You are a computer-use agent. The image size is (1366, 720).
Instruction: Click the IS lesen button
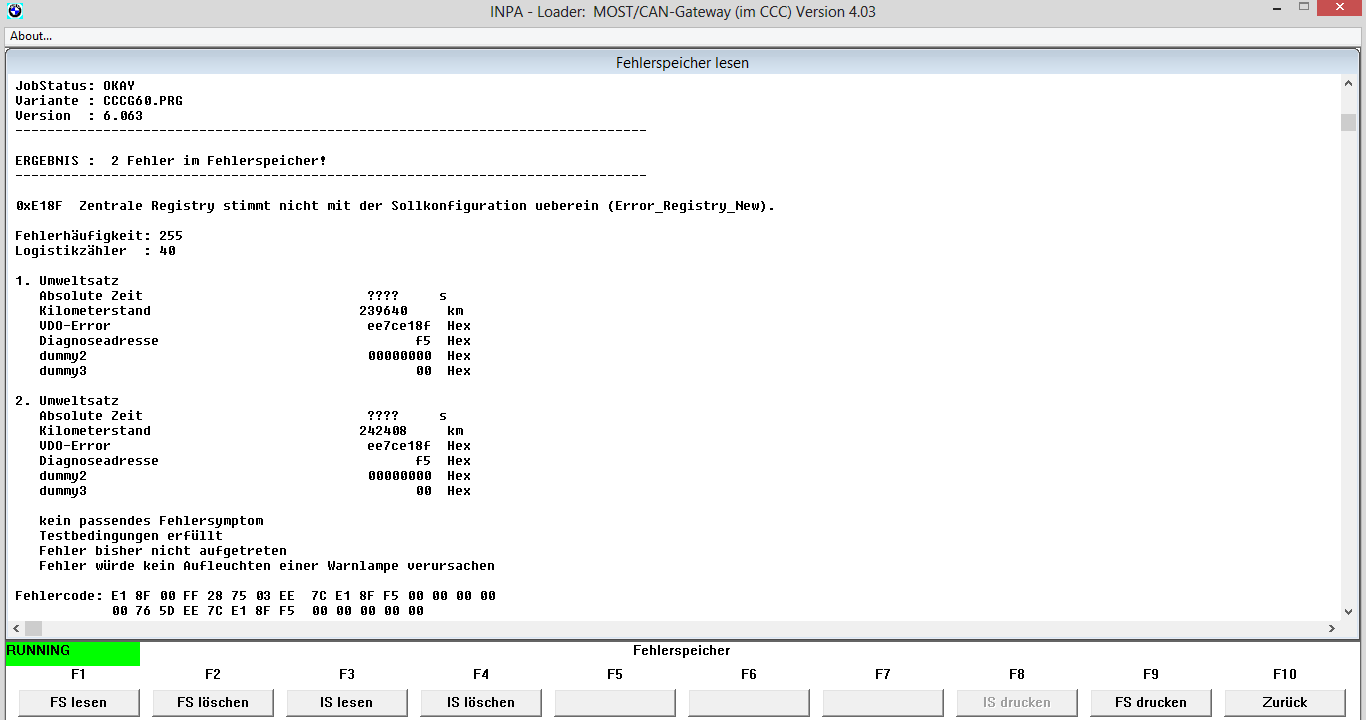(346, 702)
